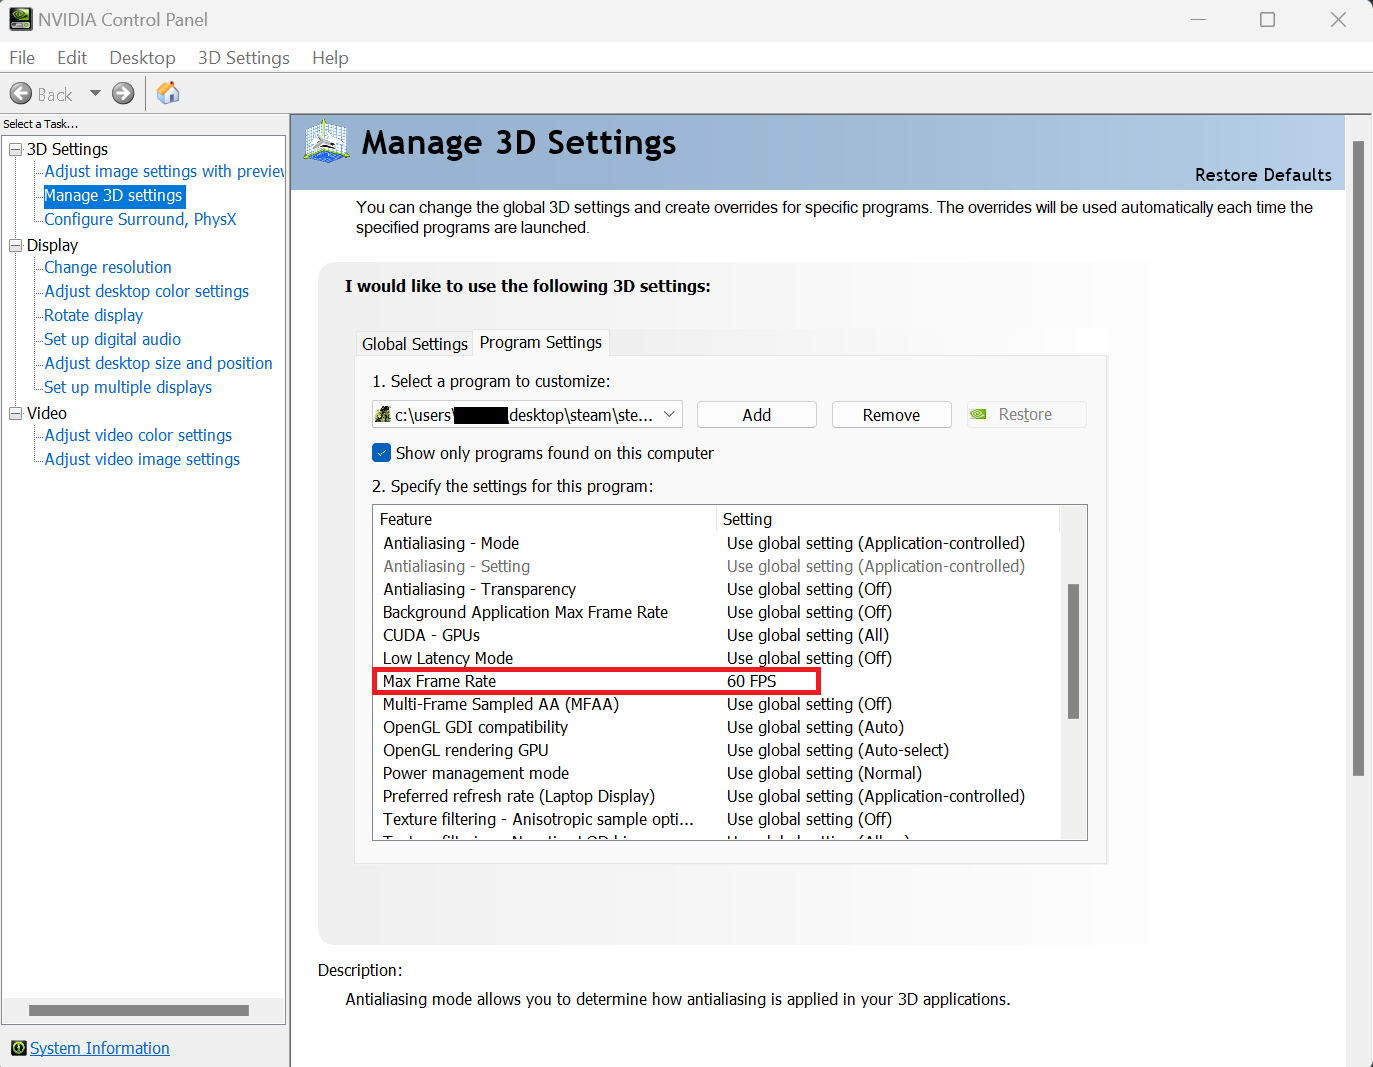The width and height of the screenshot is (1373, 1067).
Task: Open Adjust video image settings
Action: coord(142,459)
